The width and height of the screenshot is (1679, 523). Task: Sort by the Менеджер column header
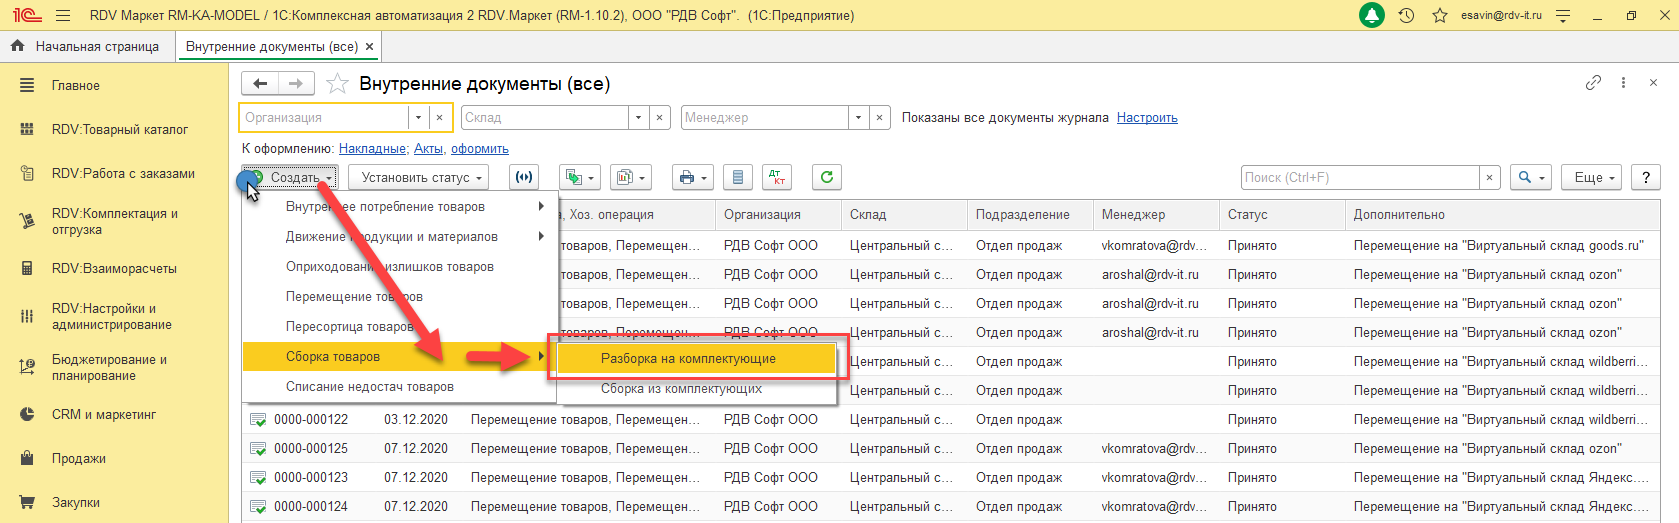[x=1156, y=214]
